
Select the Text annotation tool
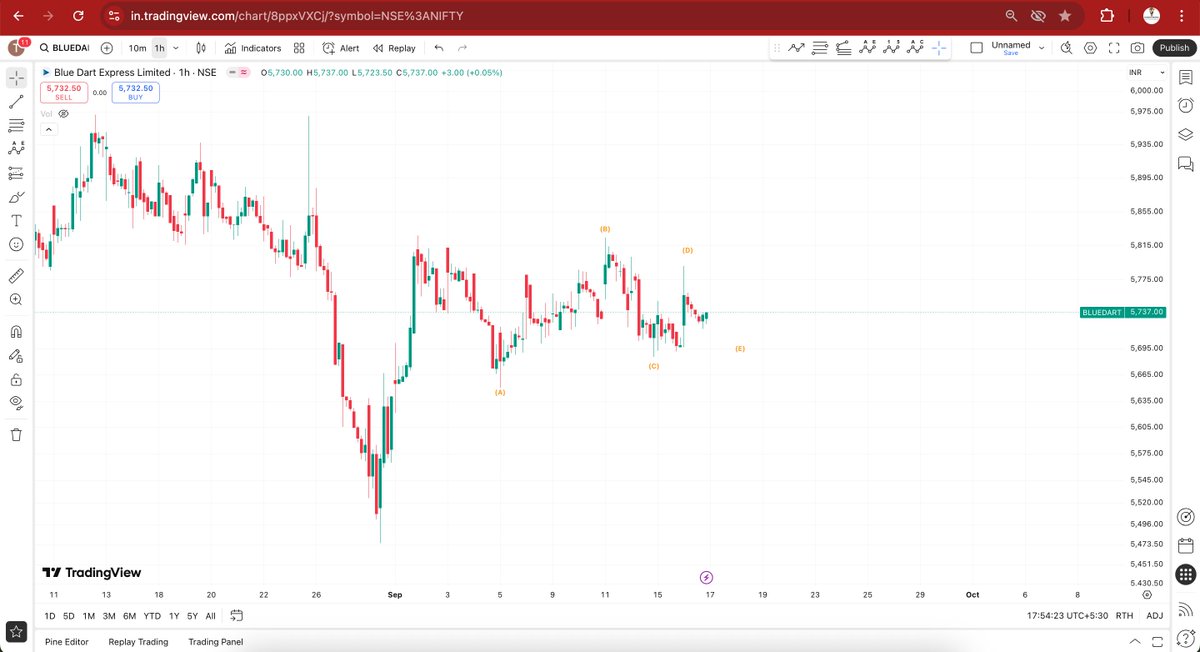16,220
